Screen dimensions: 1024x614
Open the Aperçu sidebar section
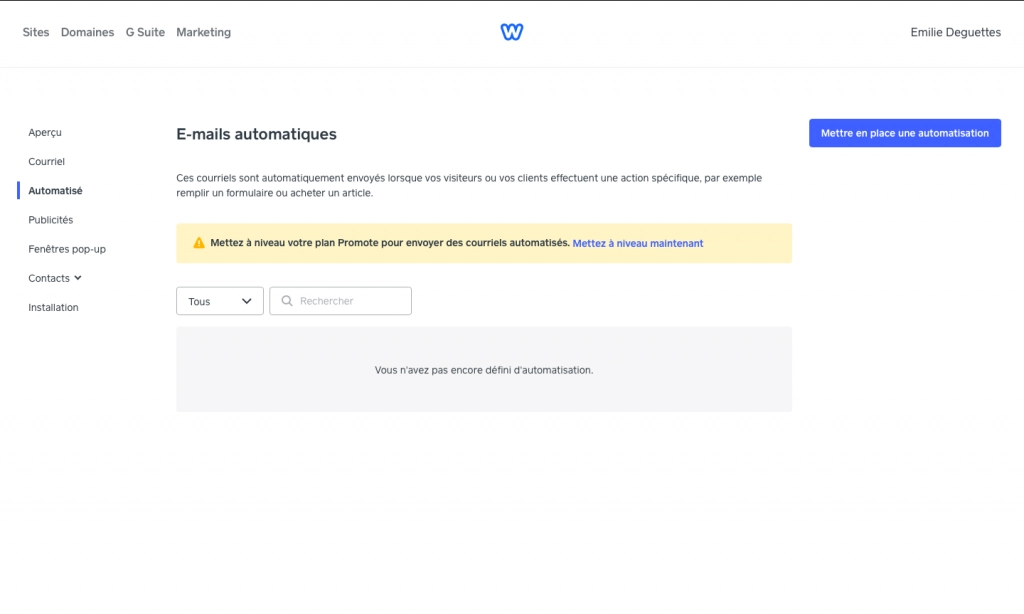click(45, 133)
